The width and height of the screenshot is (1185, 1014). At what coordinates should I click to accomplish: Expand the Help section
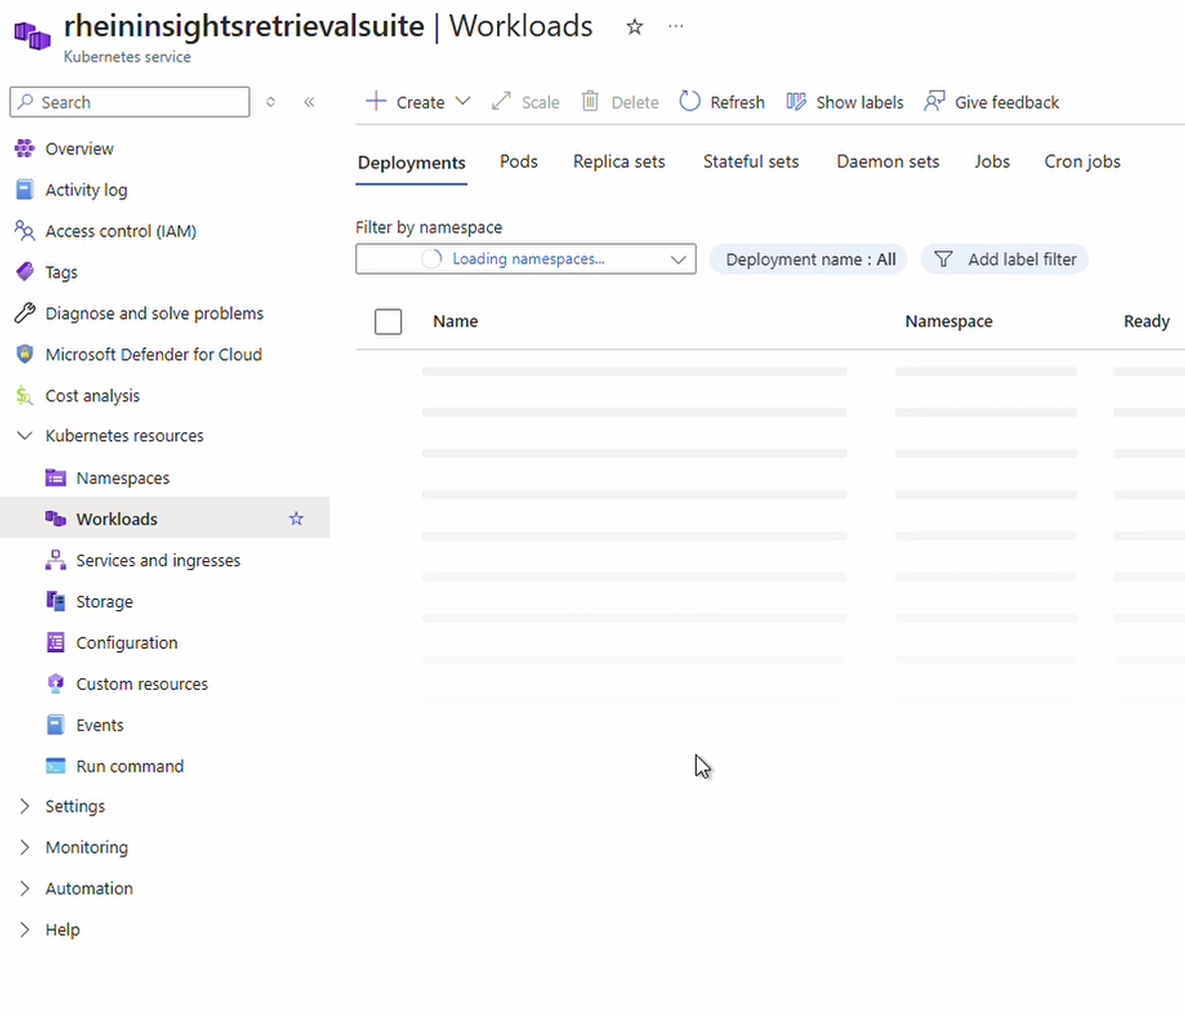[x=25, y=929]
